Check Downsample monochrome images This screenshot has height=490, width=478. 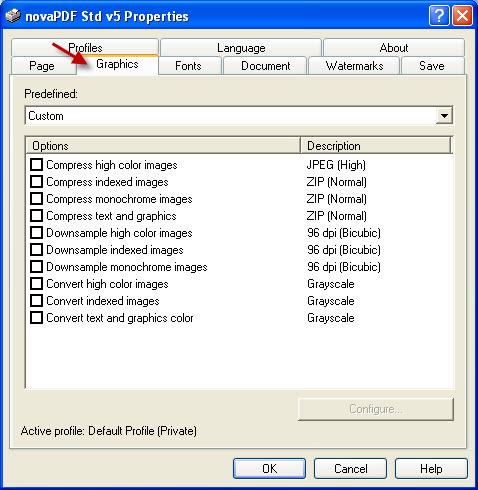click(x=36, y=267)
